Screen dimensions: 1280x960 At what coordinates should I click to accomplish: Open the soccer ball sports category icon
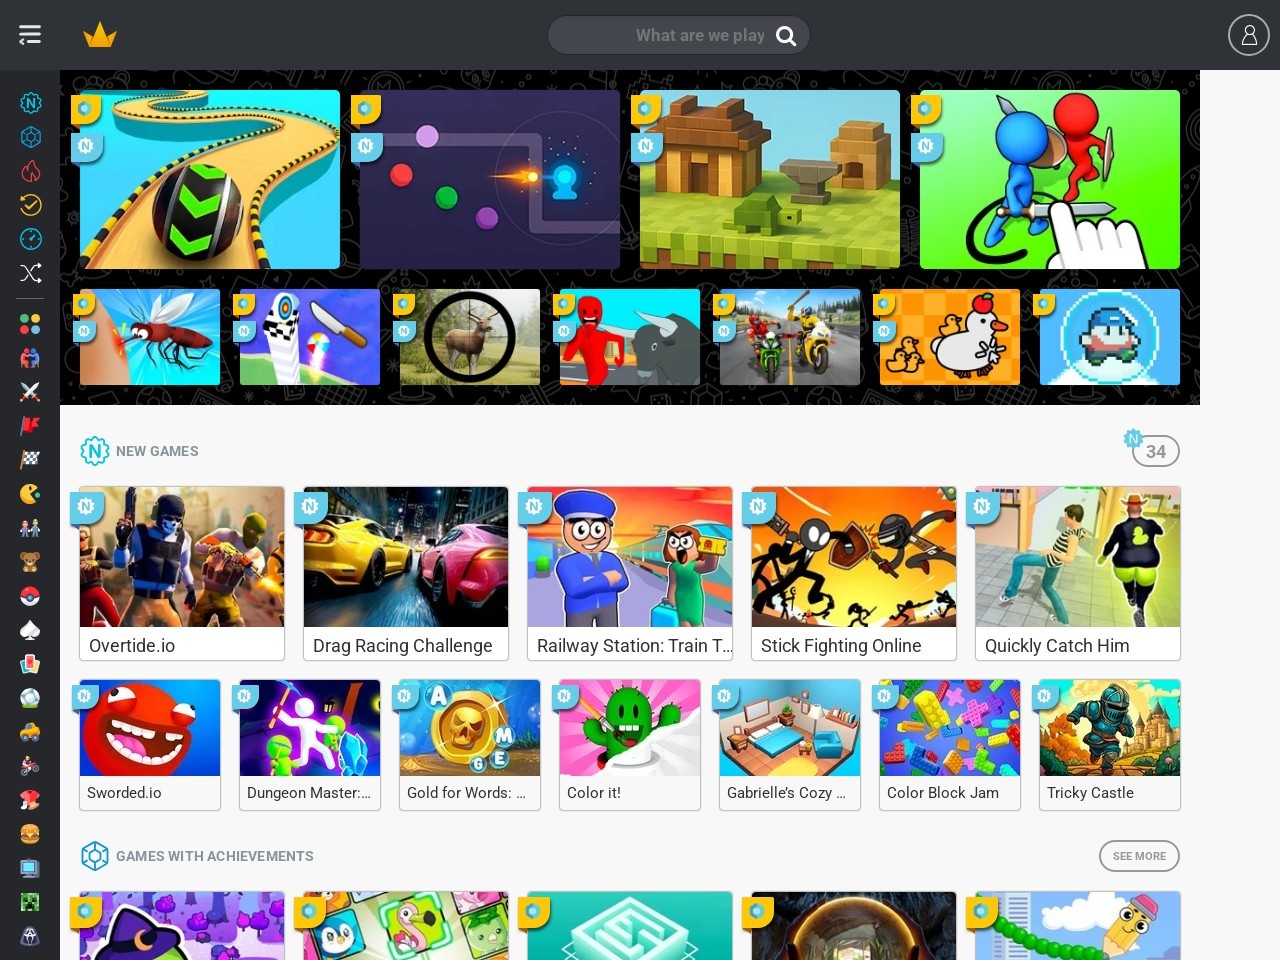pyautogui.click(x=30, y=698)
